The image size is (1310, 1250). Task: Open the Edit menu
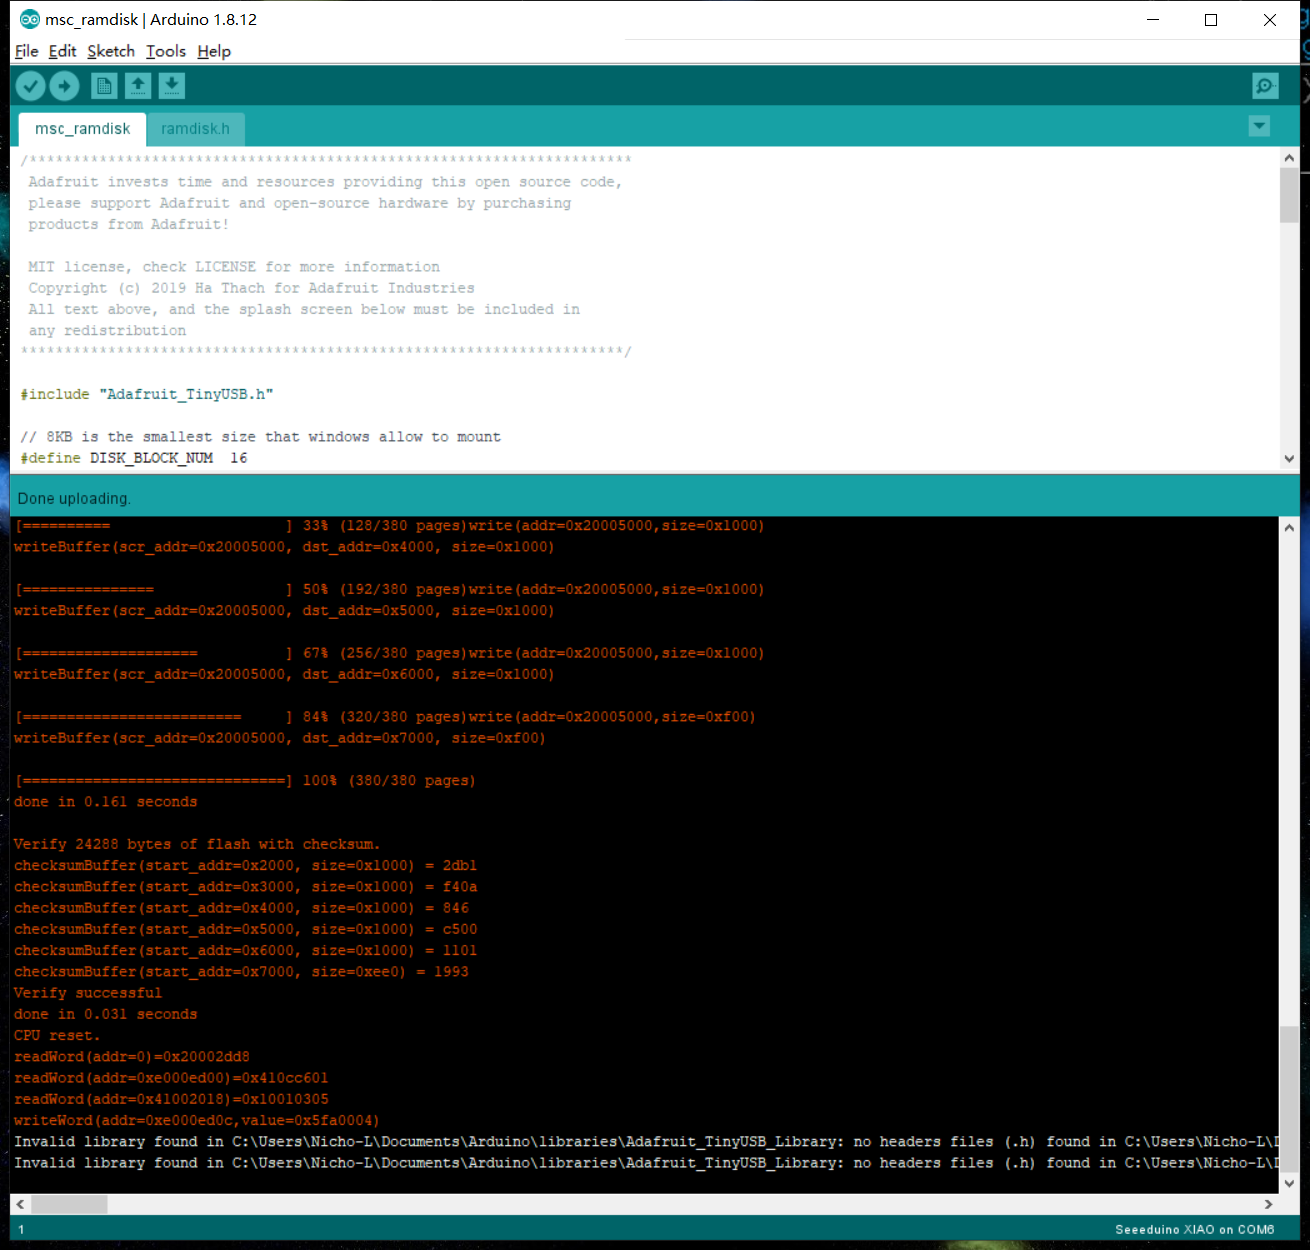click(62, 51)
